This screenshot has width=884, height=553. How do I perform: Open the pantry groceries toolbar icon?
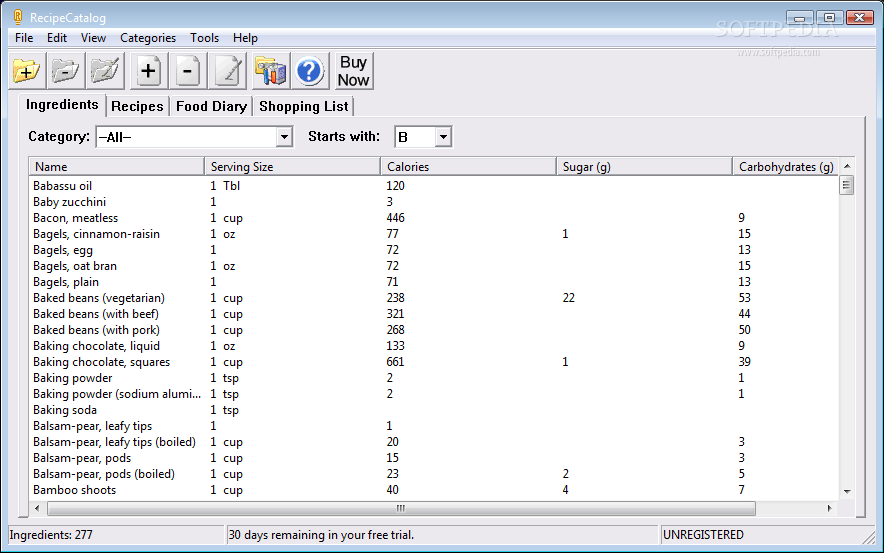[x=271, y=71]
